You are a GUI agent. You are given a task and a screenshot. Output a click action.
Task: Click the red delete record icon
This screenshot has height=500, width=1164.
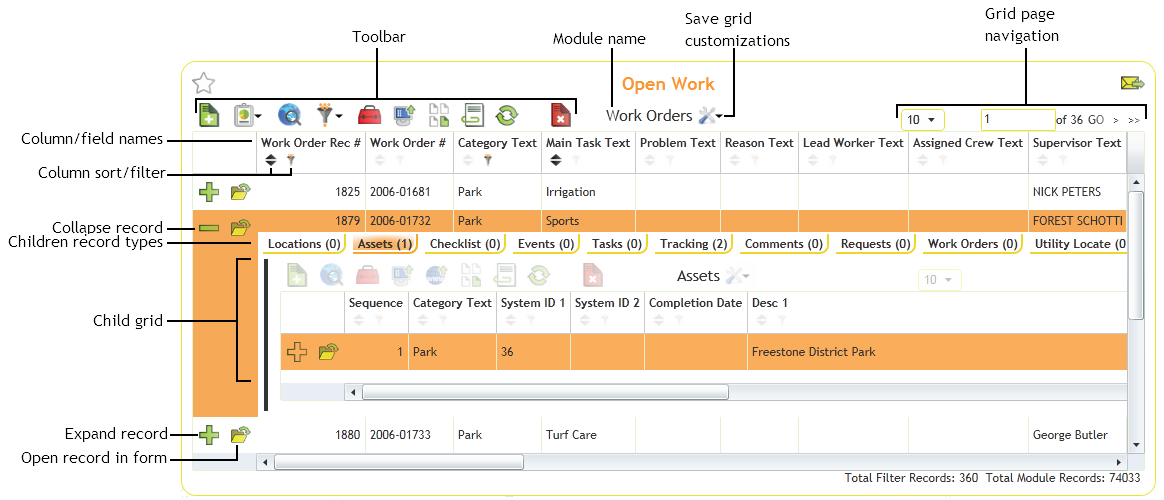(561, 115)
